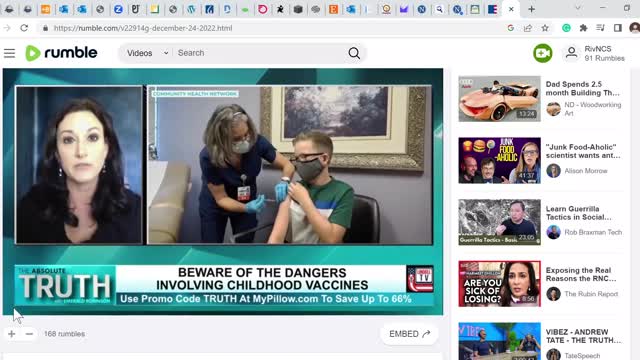This screenshot has height=360, width=640.
Task: Close the current Rumble tab
Action: pos(511,9)
